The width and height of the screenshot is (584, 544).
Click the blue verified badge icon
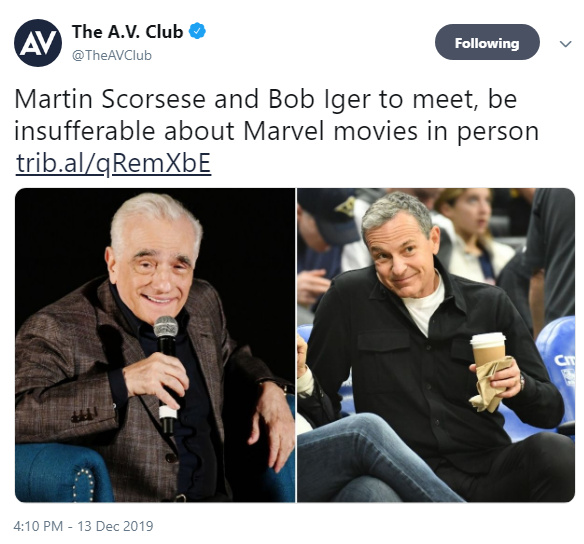[197, 31]
